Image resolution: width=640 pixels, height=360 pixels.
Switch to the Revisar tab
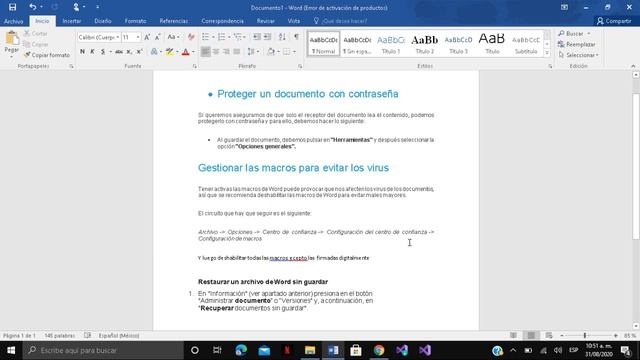[266, 21]
